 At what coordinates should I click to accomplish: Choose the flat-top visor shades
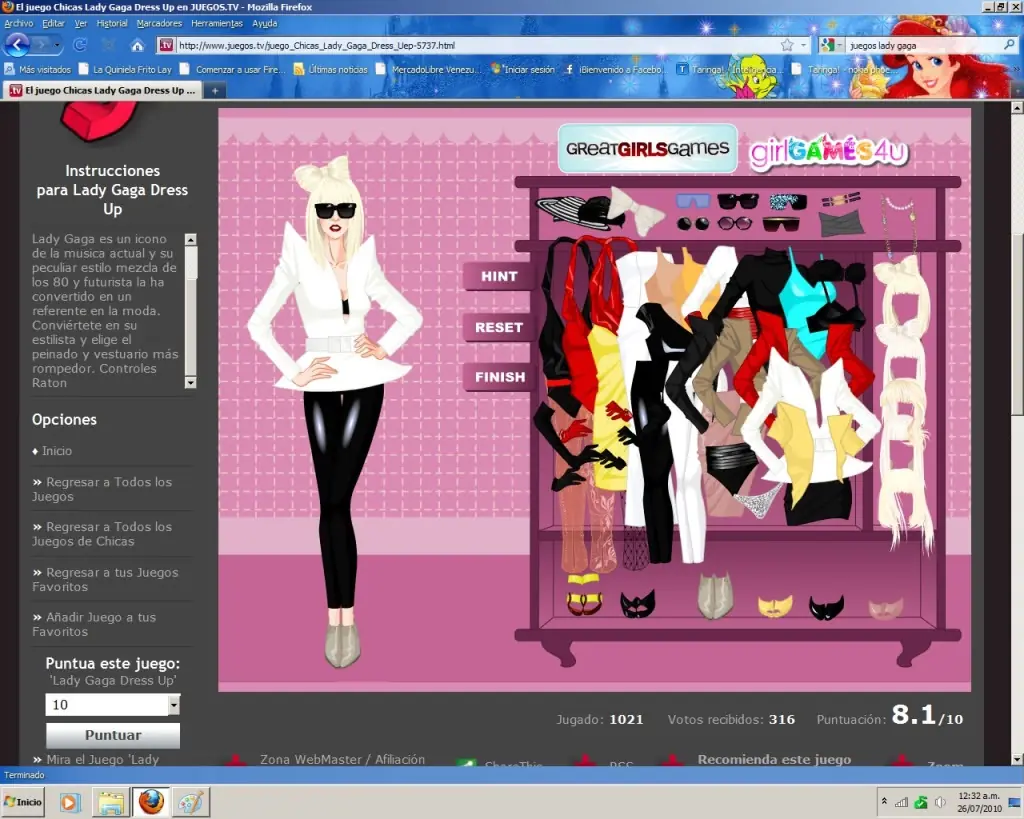[781, 225]
